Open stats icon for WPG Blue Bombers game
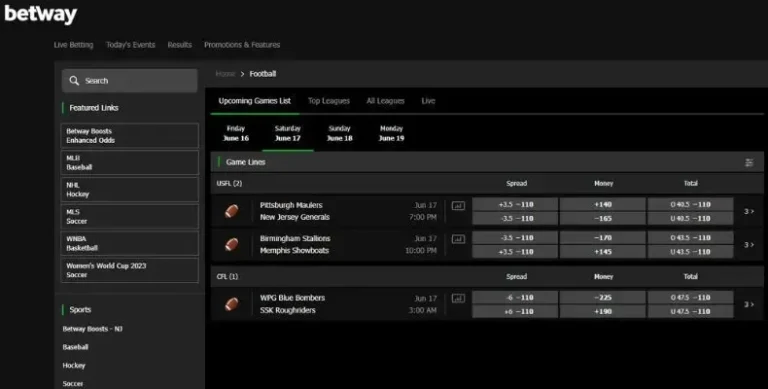768x389 pixels. click(458, 298)
